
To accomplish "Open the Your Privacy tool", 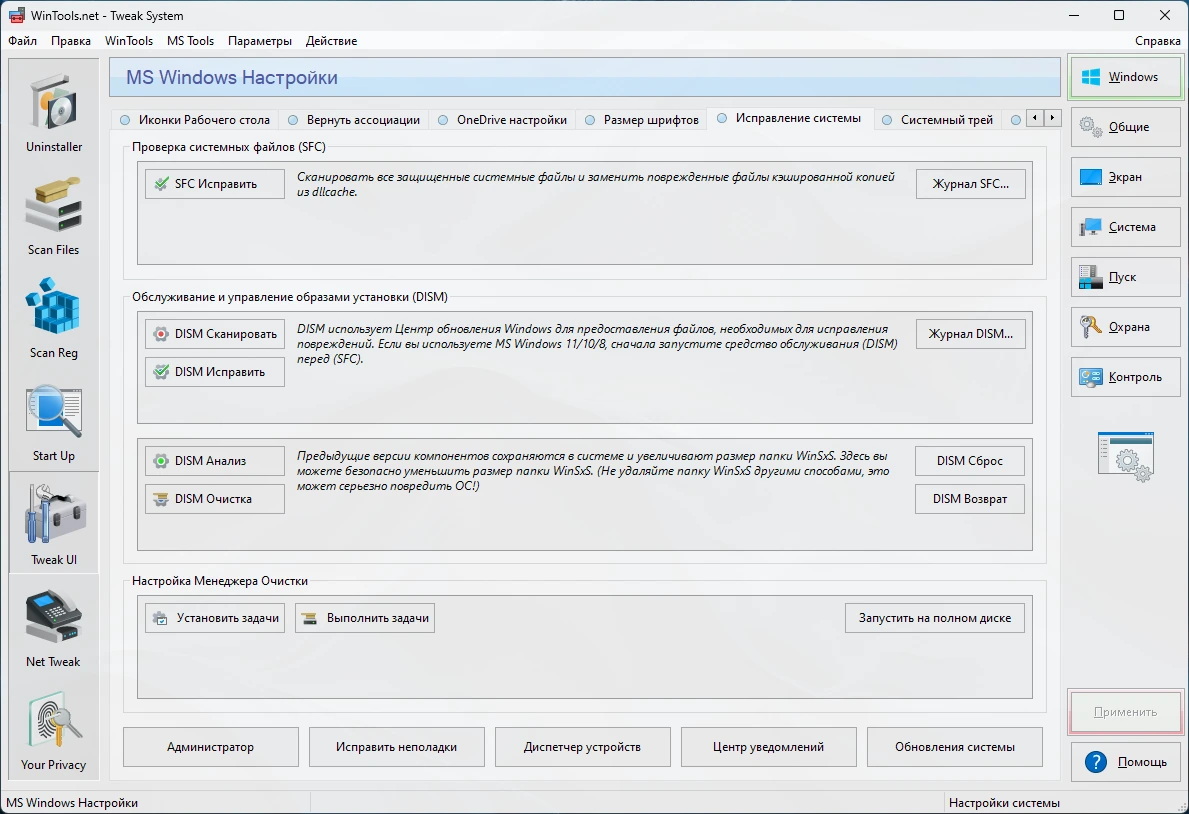I will click(x=54, y=731).
